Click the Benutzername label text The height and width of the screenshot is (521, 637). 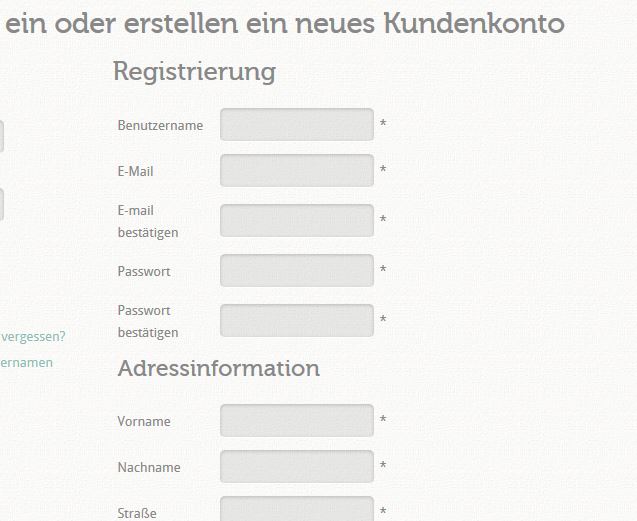160,126
